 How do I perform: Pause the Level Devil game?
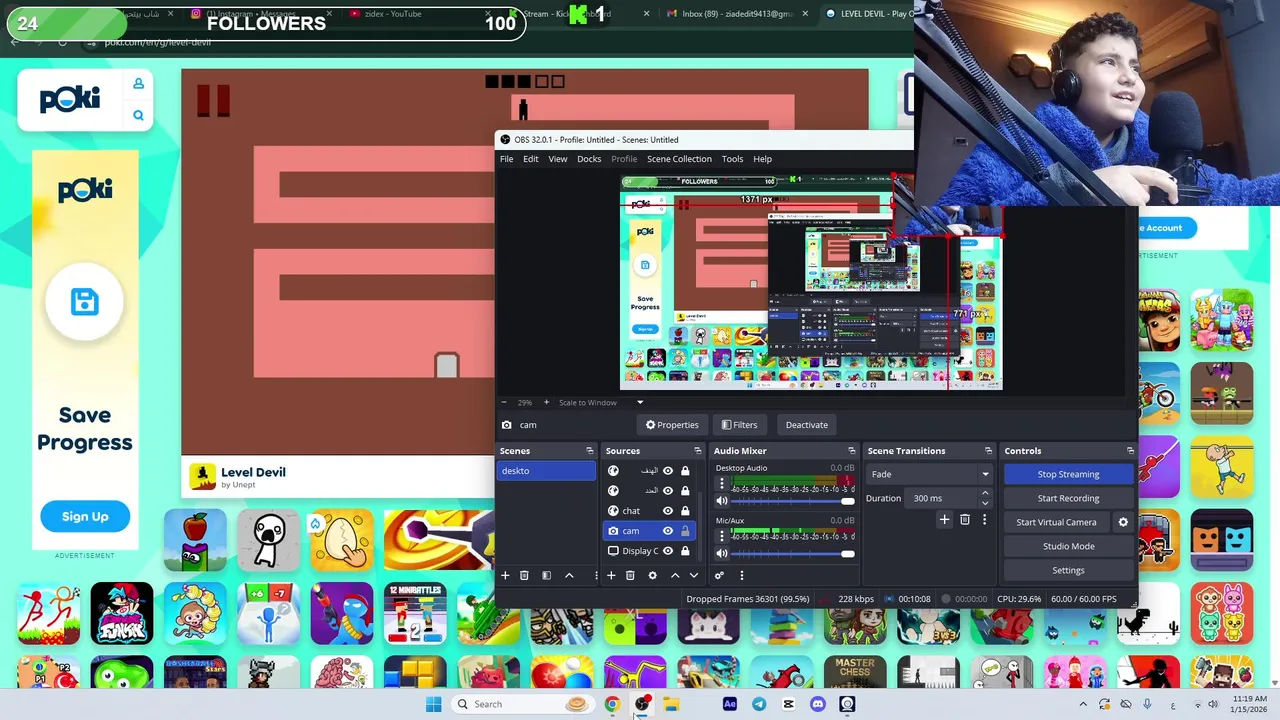coord(213,100)
